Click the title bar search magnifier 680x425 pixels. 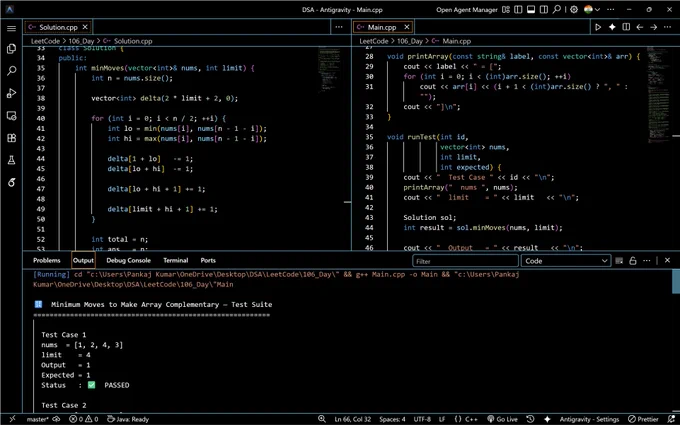coord(557,9)
